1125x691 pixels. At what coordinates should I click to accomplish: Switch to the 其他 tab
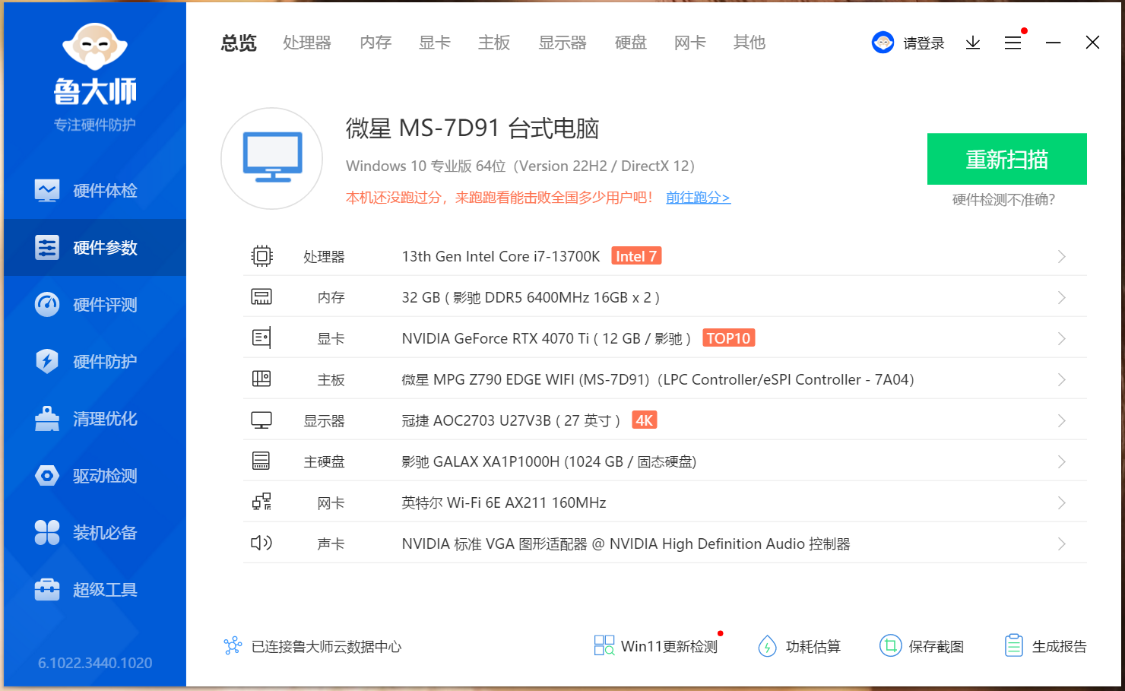749,43
